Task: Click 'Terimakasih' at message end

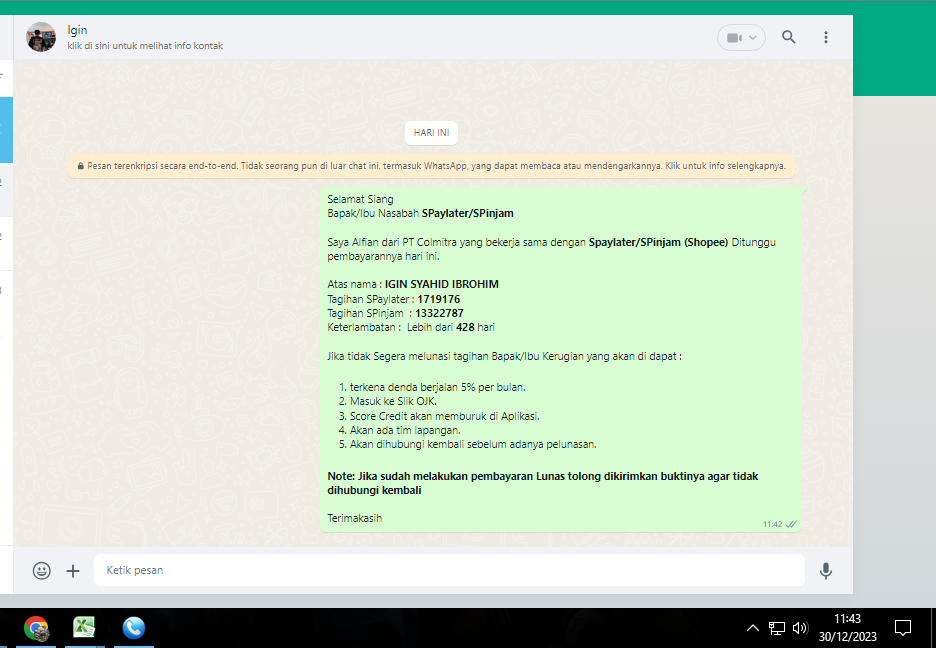Action: click(355, 518)
